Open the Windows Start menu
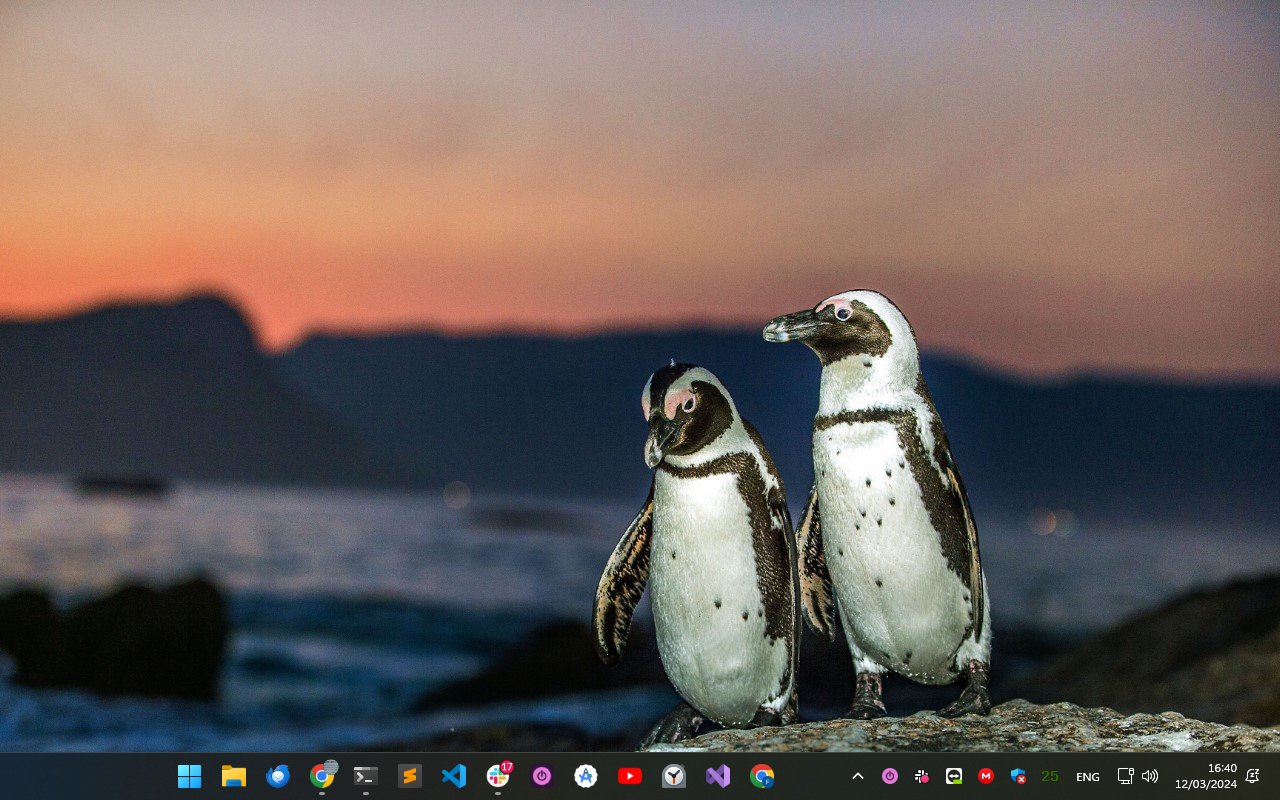Screen dimensions: 1280x800 point(189,776)
